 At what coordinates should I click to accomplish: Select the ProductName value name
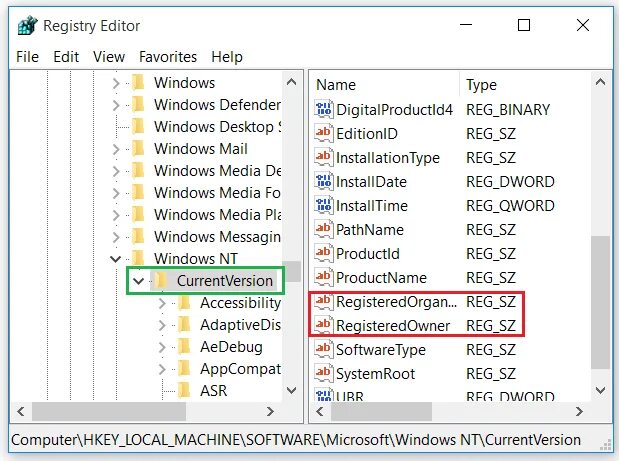[381, 278]
